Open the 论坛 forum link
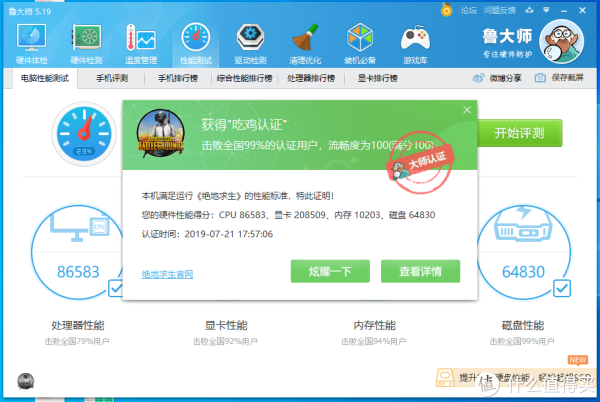 coord(468,10)
